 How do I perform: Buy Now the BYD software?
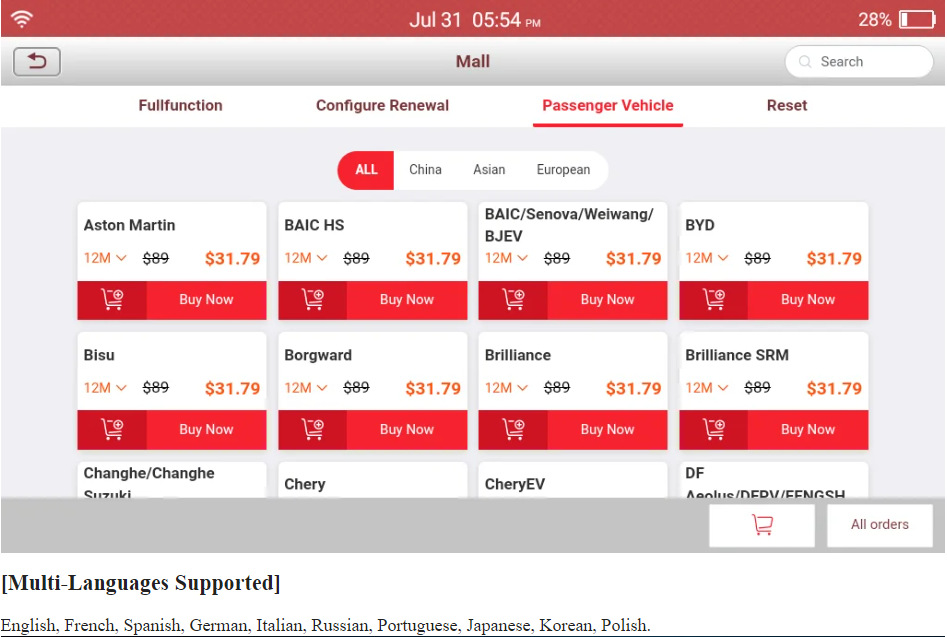(807, 299)
